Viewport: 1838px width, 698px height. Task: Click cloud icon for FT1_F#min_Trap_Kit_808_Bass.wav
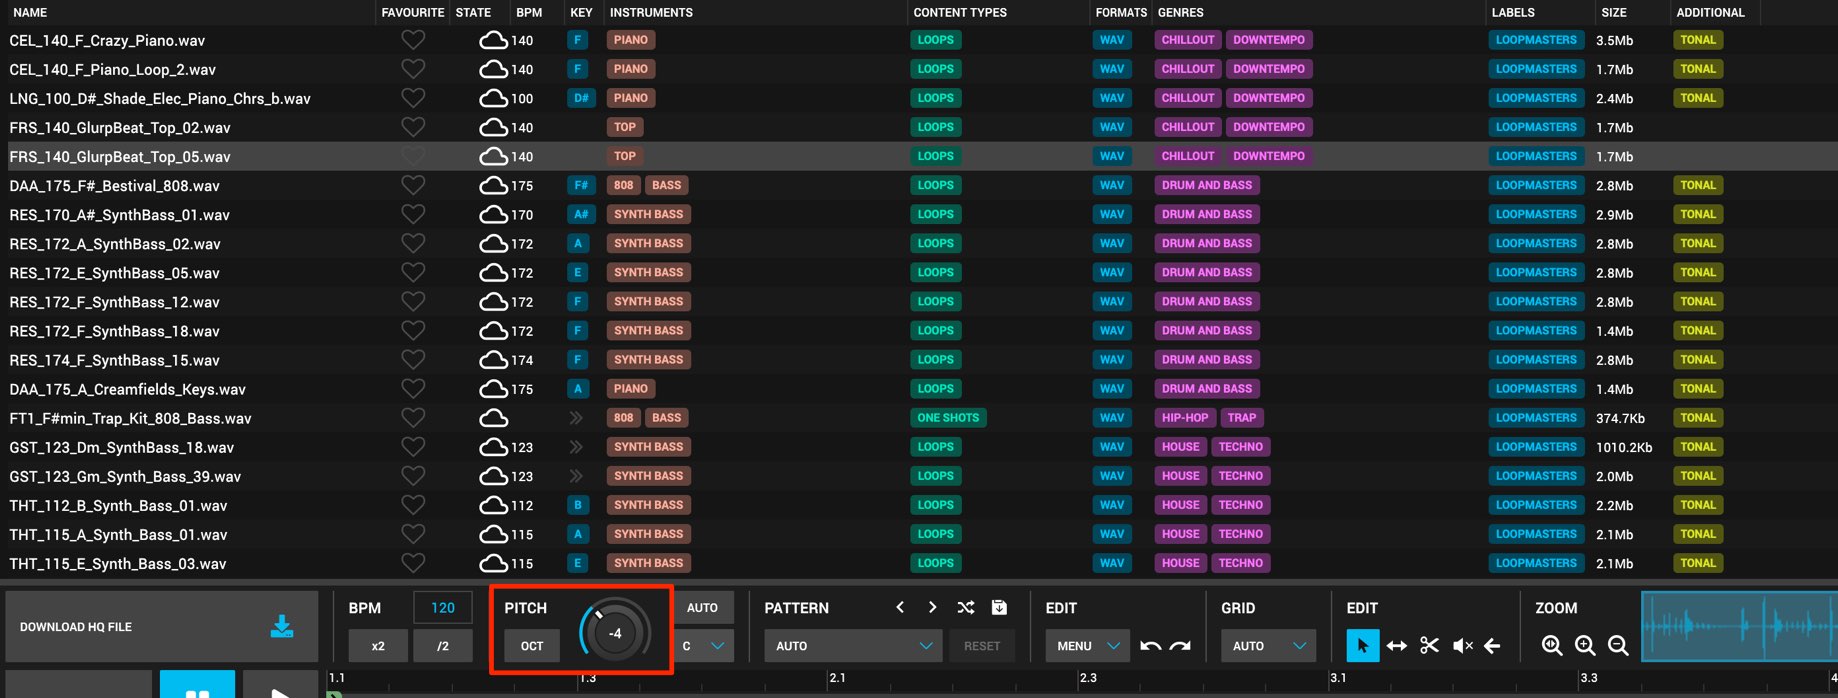[493, 418]
